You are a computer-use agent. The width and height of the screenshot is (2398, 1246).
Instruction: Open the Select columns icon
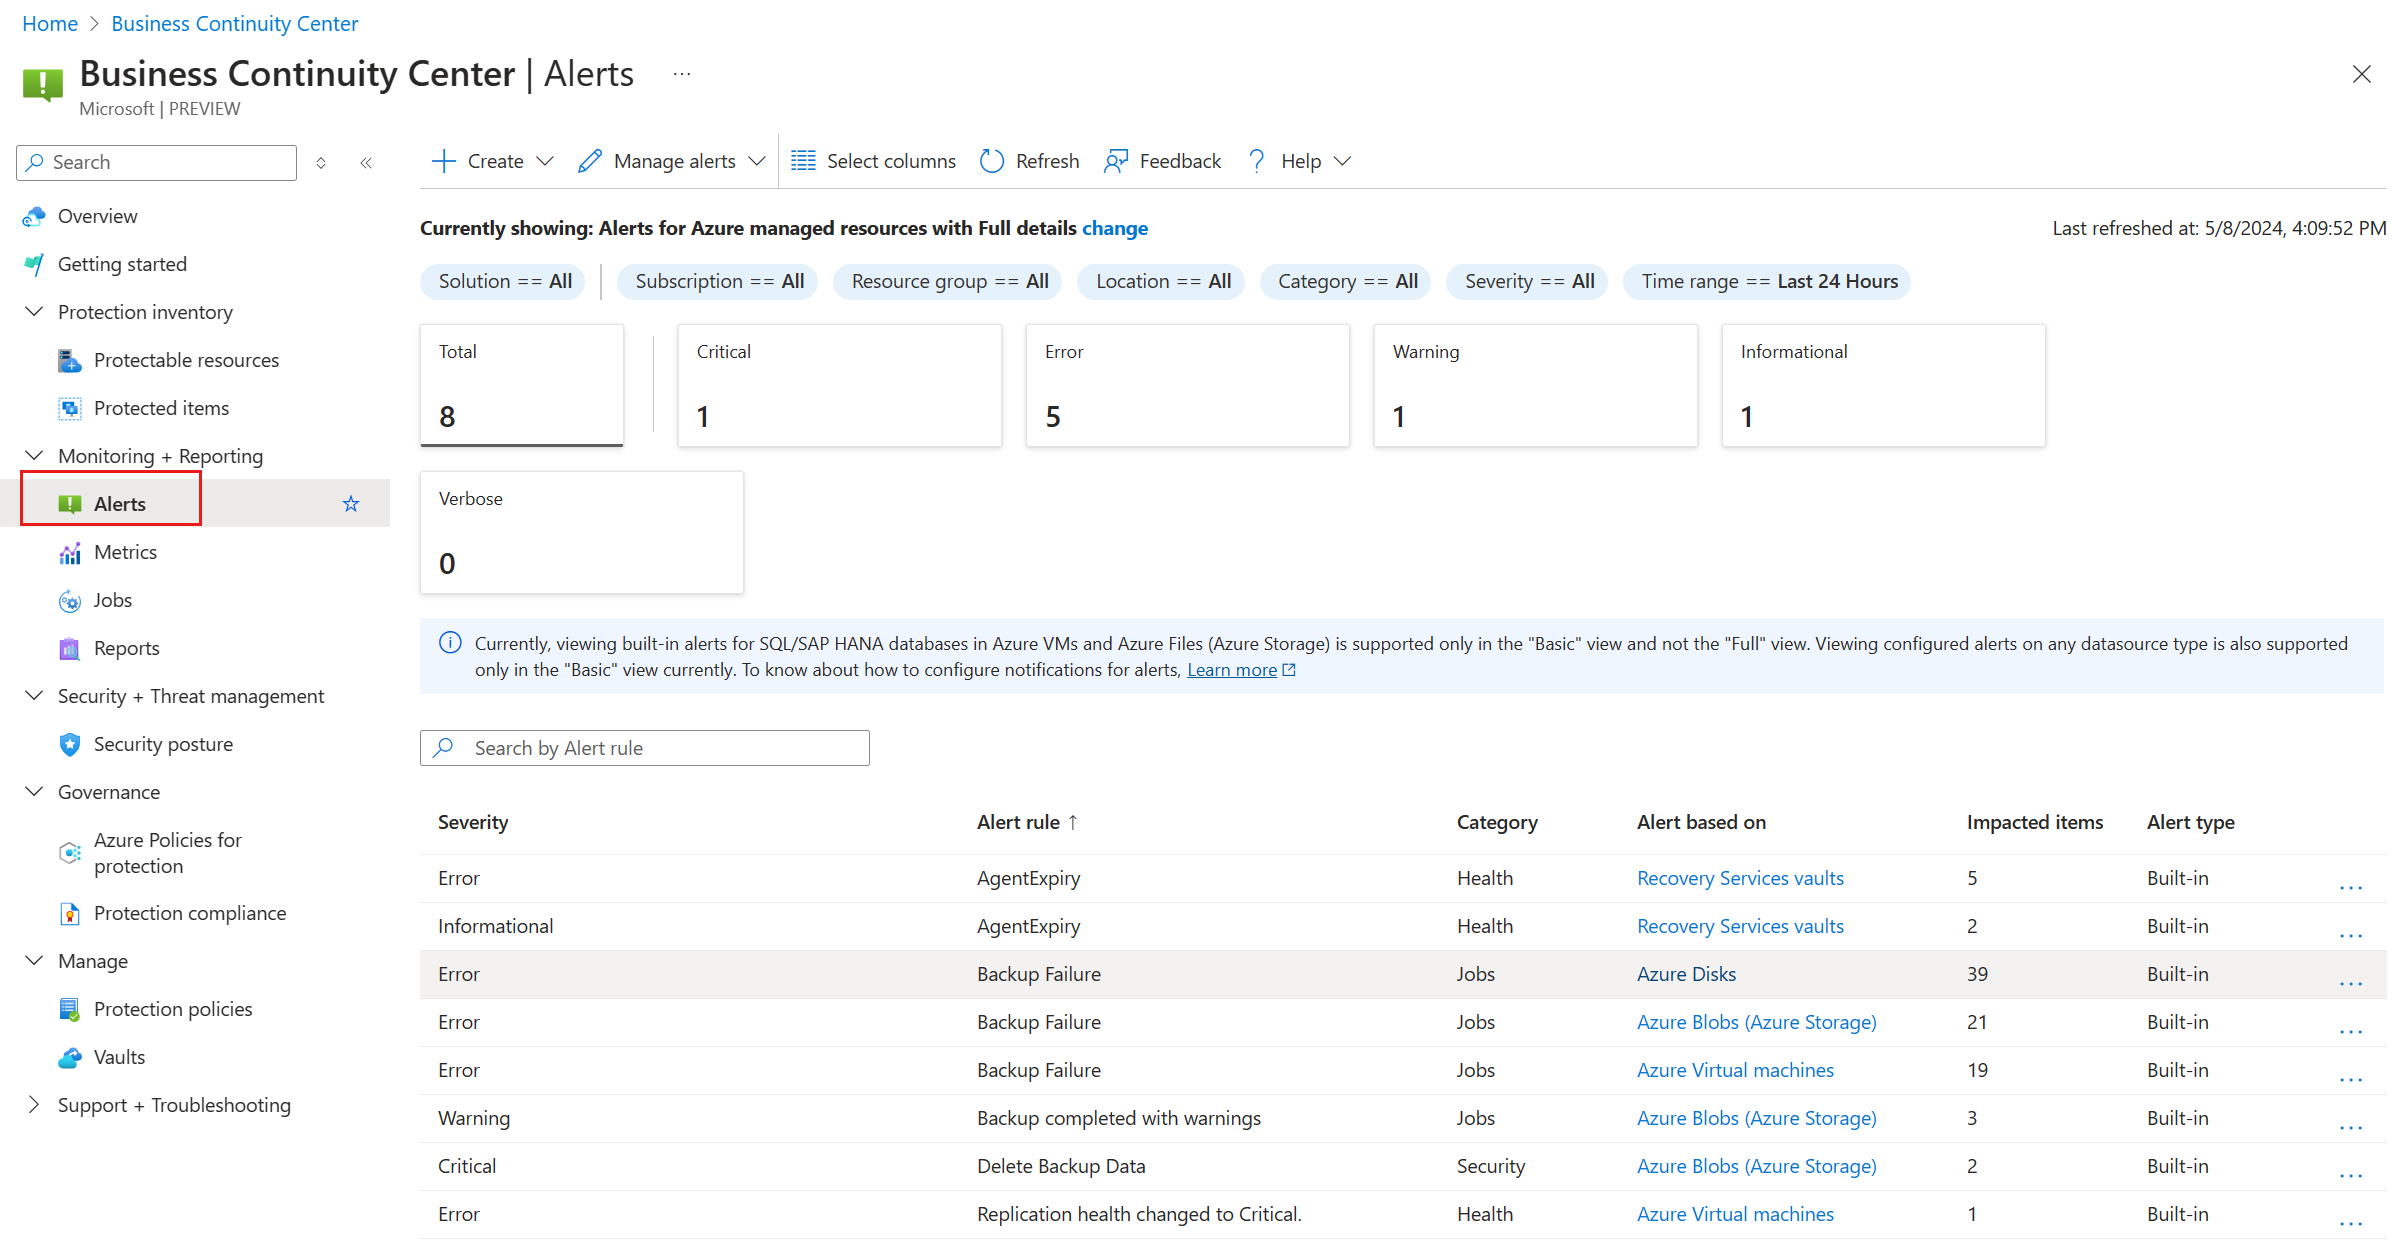click(803, 161)
